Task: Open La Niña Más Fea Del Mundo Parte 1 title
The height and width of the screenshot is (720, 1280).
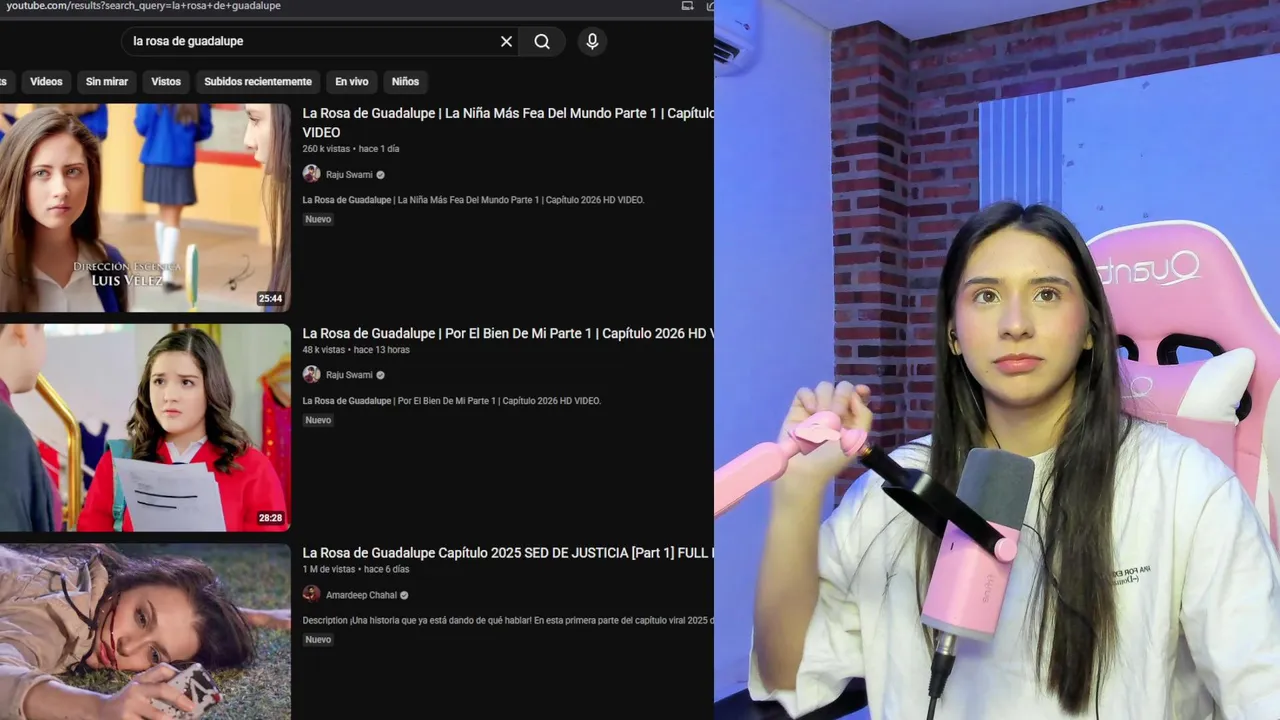Action: coord(508,122)
